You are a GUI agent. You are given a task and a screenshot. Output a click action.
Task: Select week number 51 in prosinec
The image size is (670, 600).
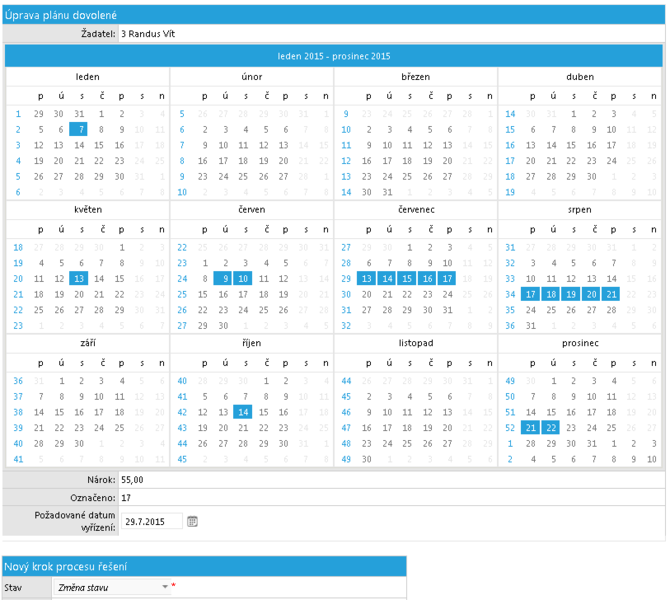[x=510, y=412]
